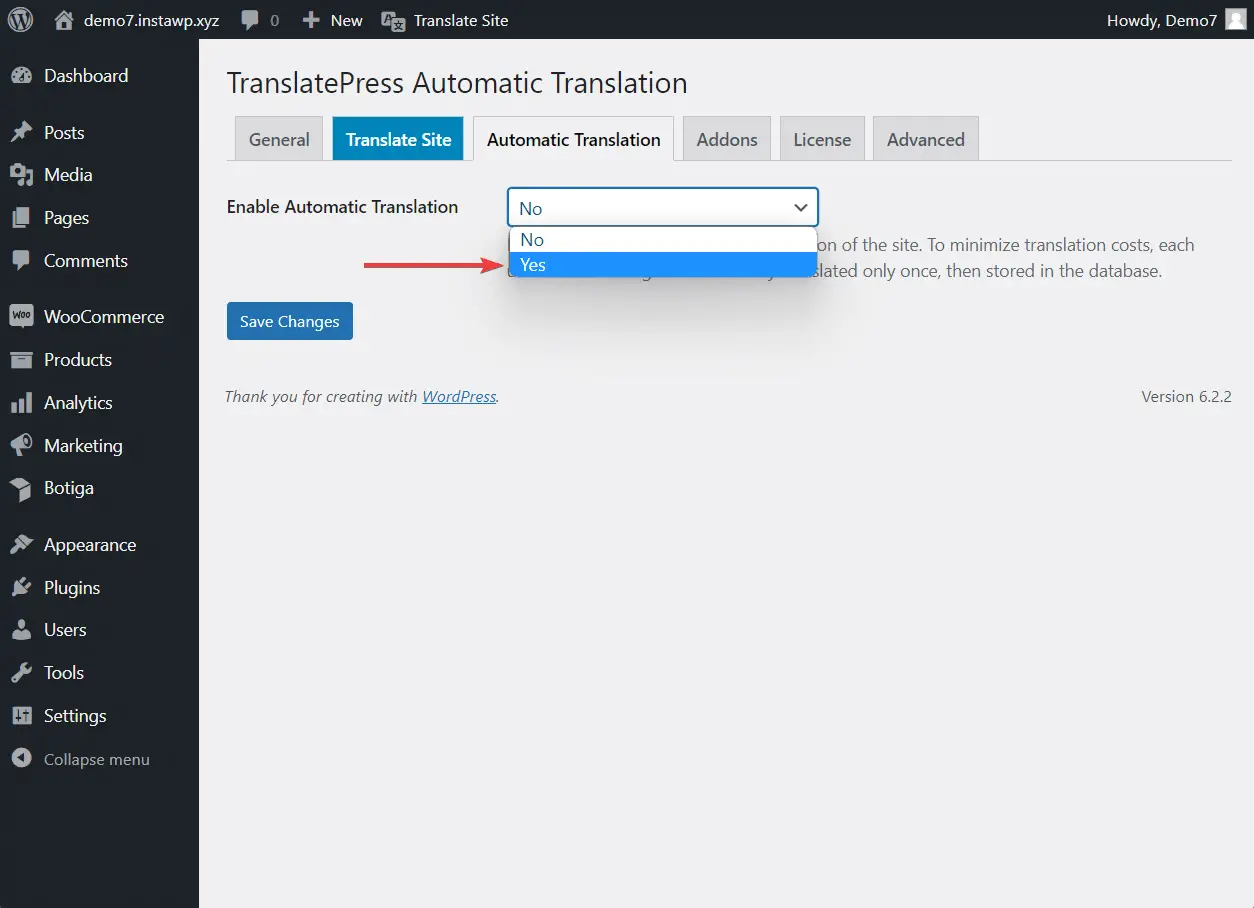Click the Save Changes button
The image size is (1254, 908).
tap(290, 321)
